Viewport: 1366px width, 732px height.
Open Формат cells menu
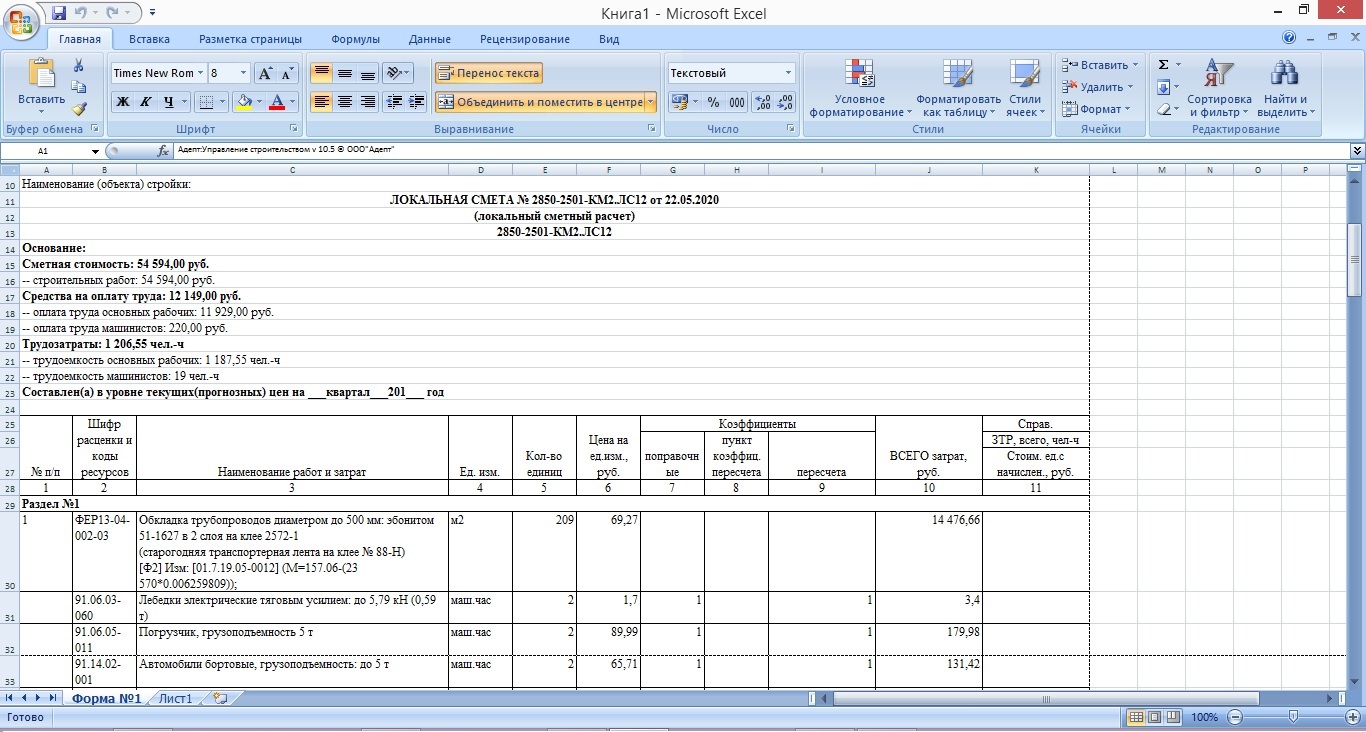(x=1095, y=109)
